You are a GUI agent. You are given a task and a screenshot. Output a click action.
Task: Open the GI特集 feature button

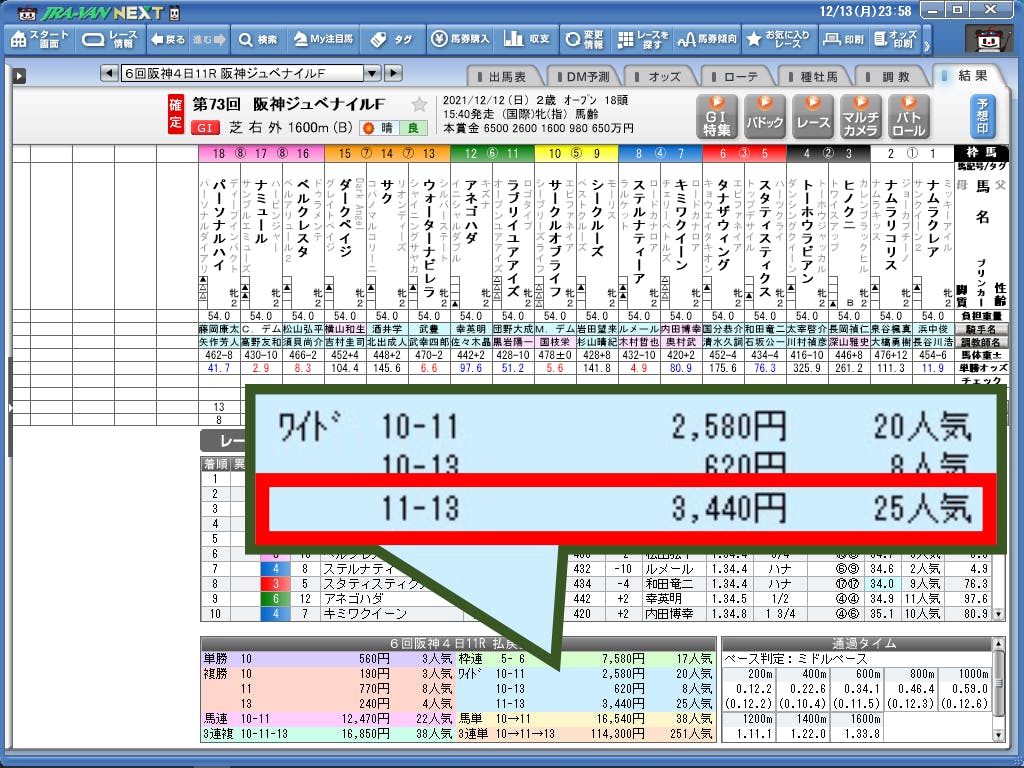coord(717,116)
